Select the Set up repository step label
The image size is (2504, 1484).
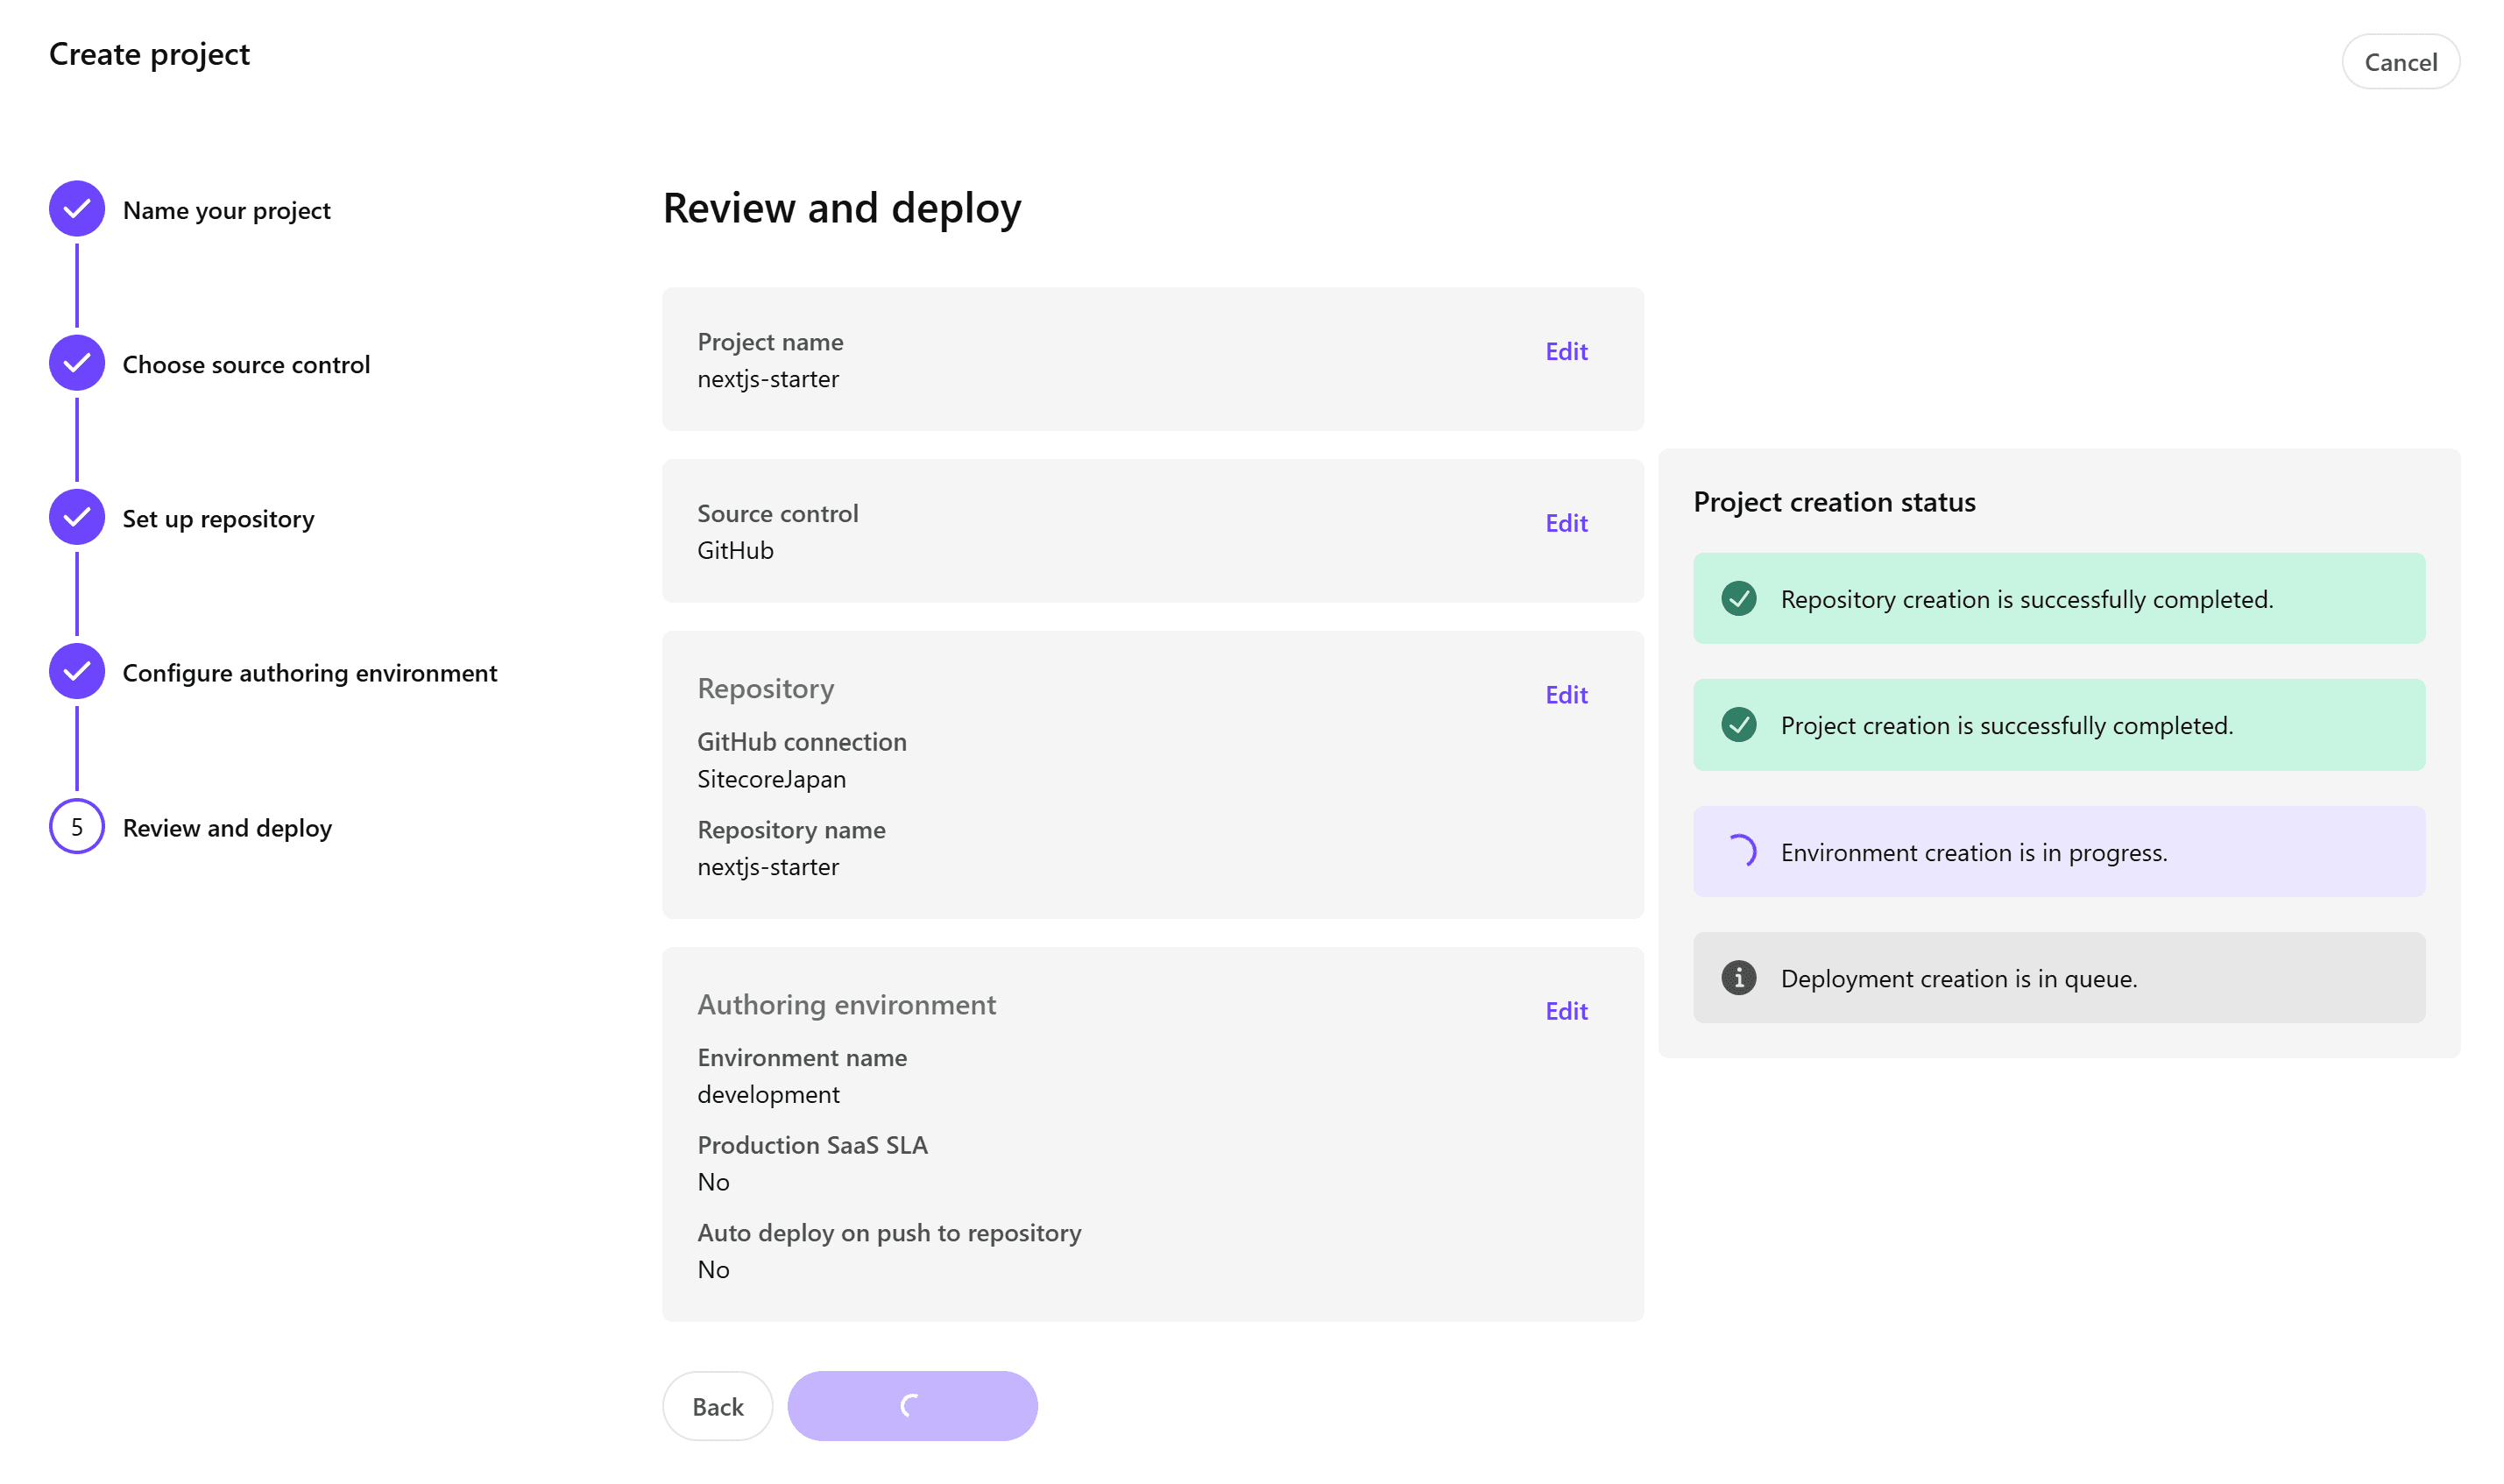(x=218, y=519)
